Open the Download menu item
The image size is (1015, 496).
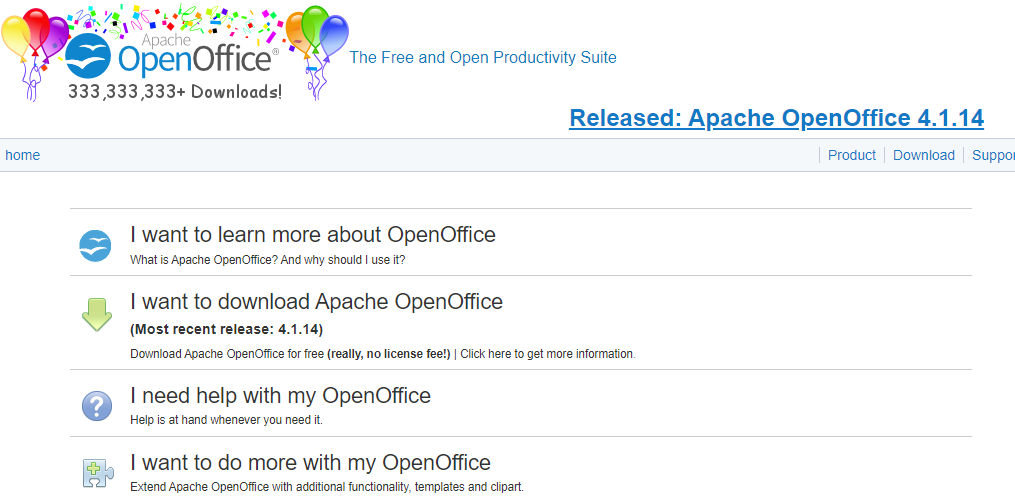[x=923, y=155]
